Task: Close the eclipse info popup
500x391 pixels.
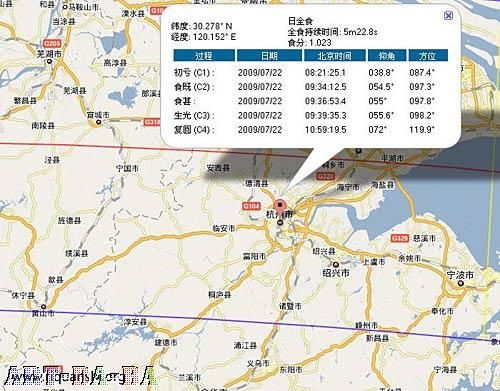Action: (449, 15)
